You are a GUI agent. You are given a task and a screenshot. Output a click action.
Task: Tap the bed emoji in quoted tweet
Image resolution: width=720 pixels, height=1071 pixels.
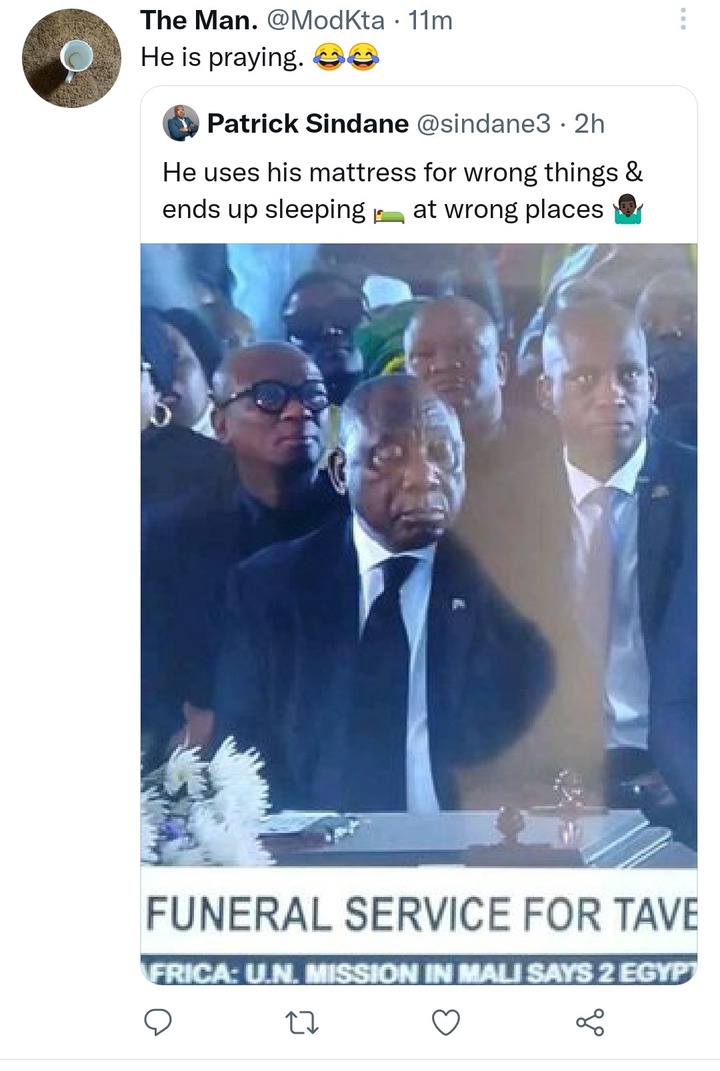click(x=389, y=214)
